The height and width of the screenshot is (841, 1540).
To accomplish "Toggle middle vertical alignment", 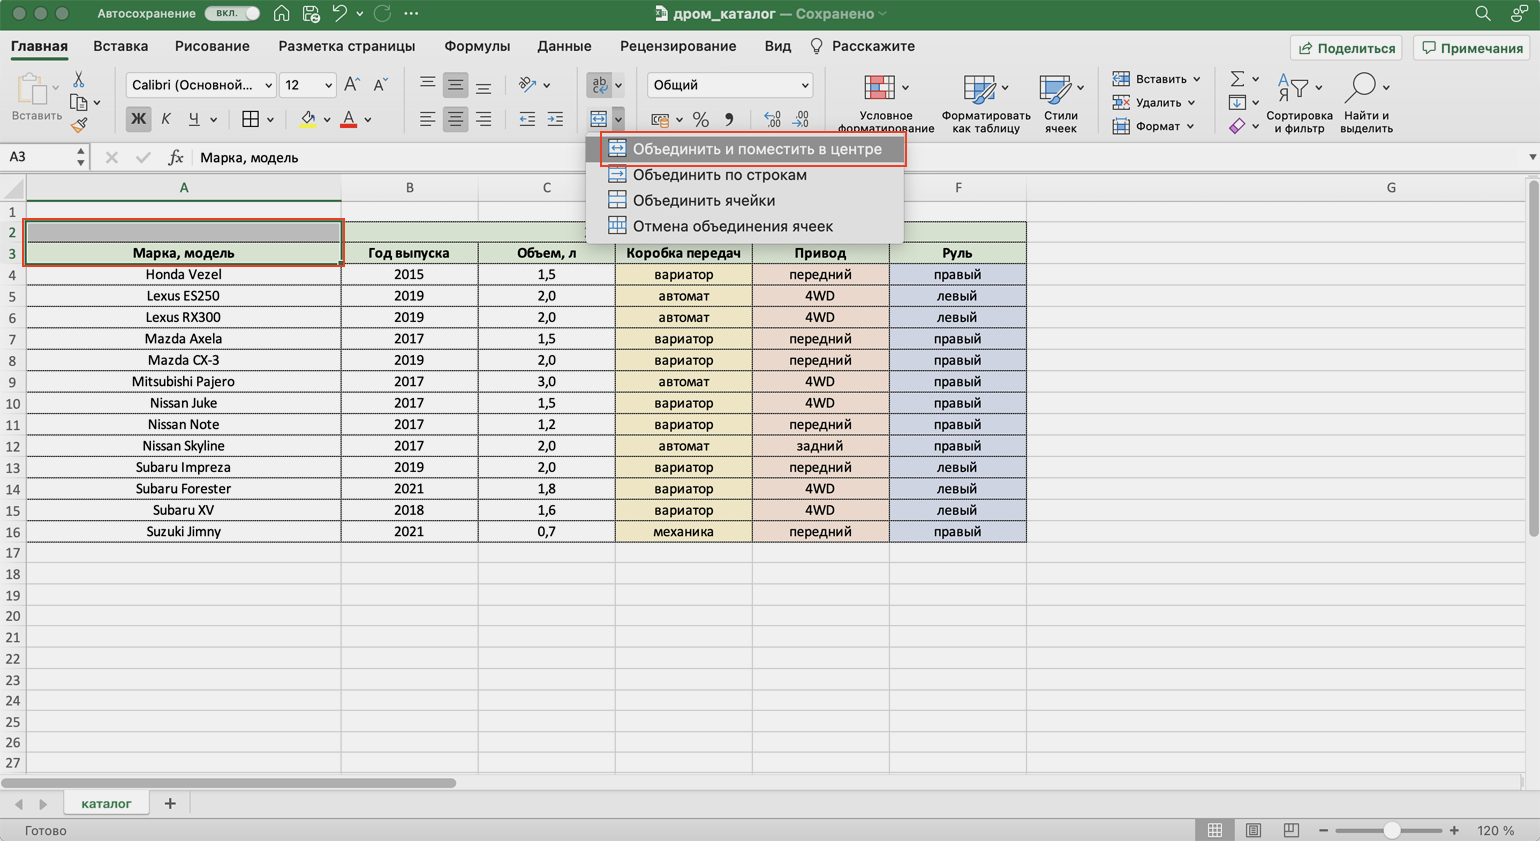I will (x=455, y=85).
